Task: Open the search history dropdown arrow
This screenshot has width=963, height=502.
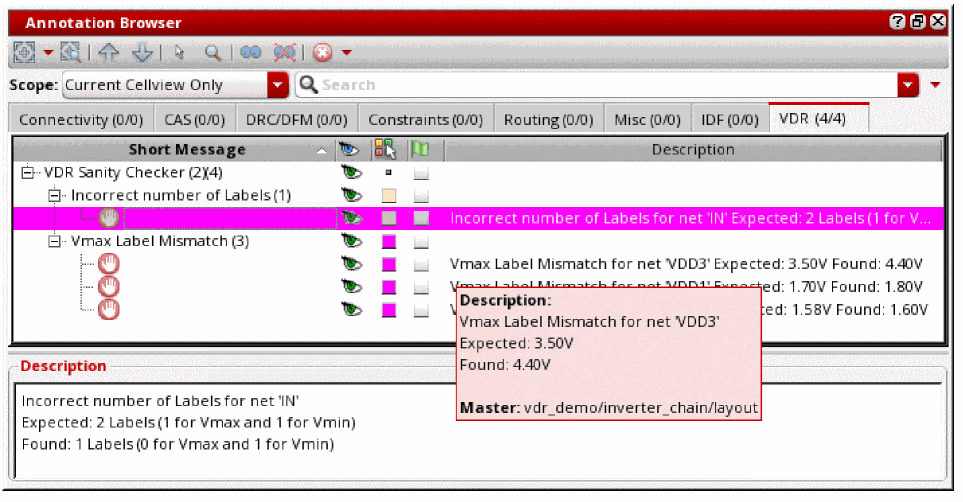Action: (x=908, y=85)
